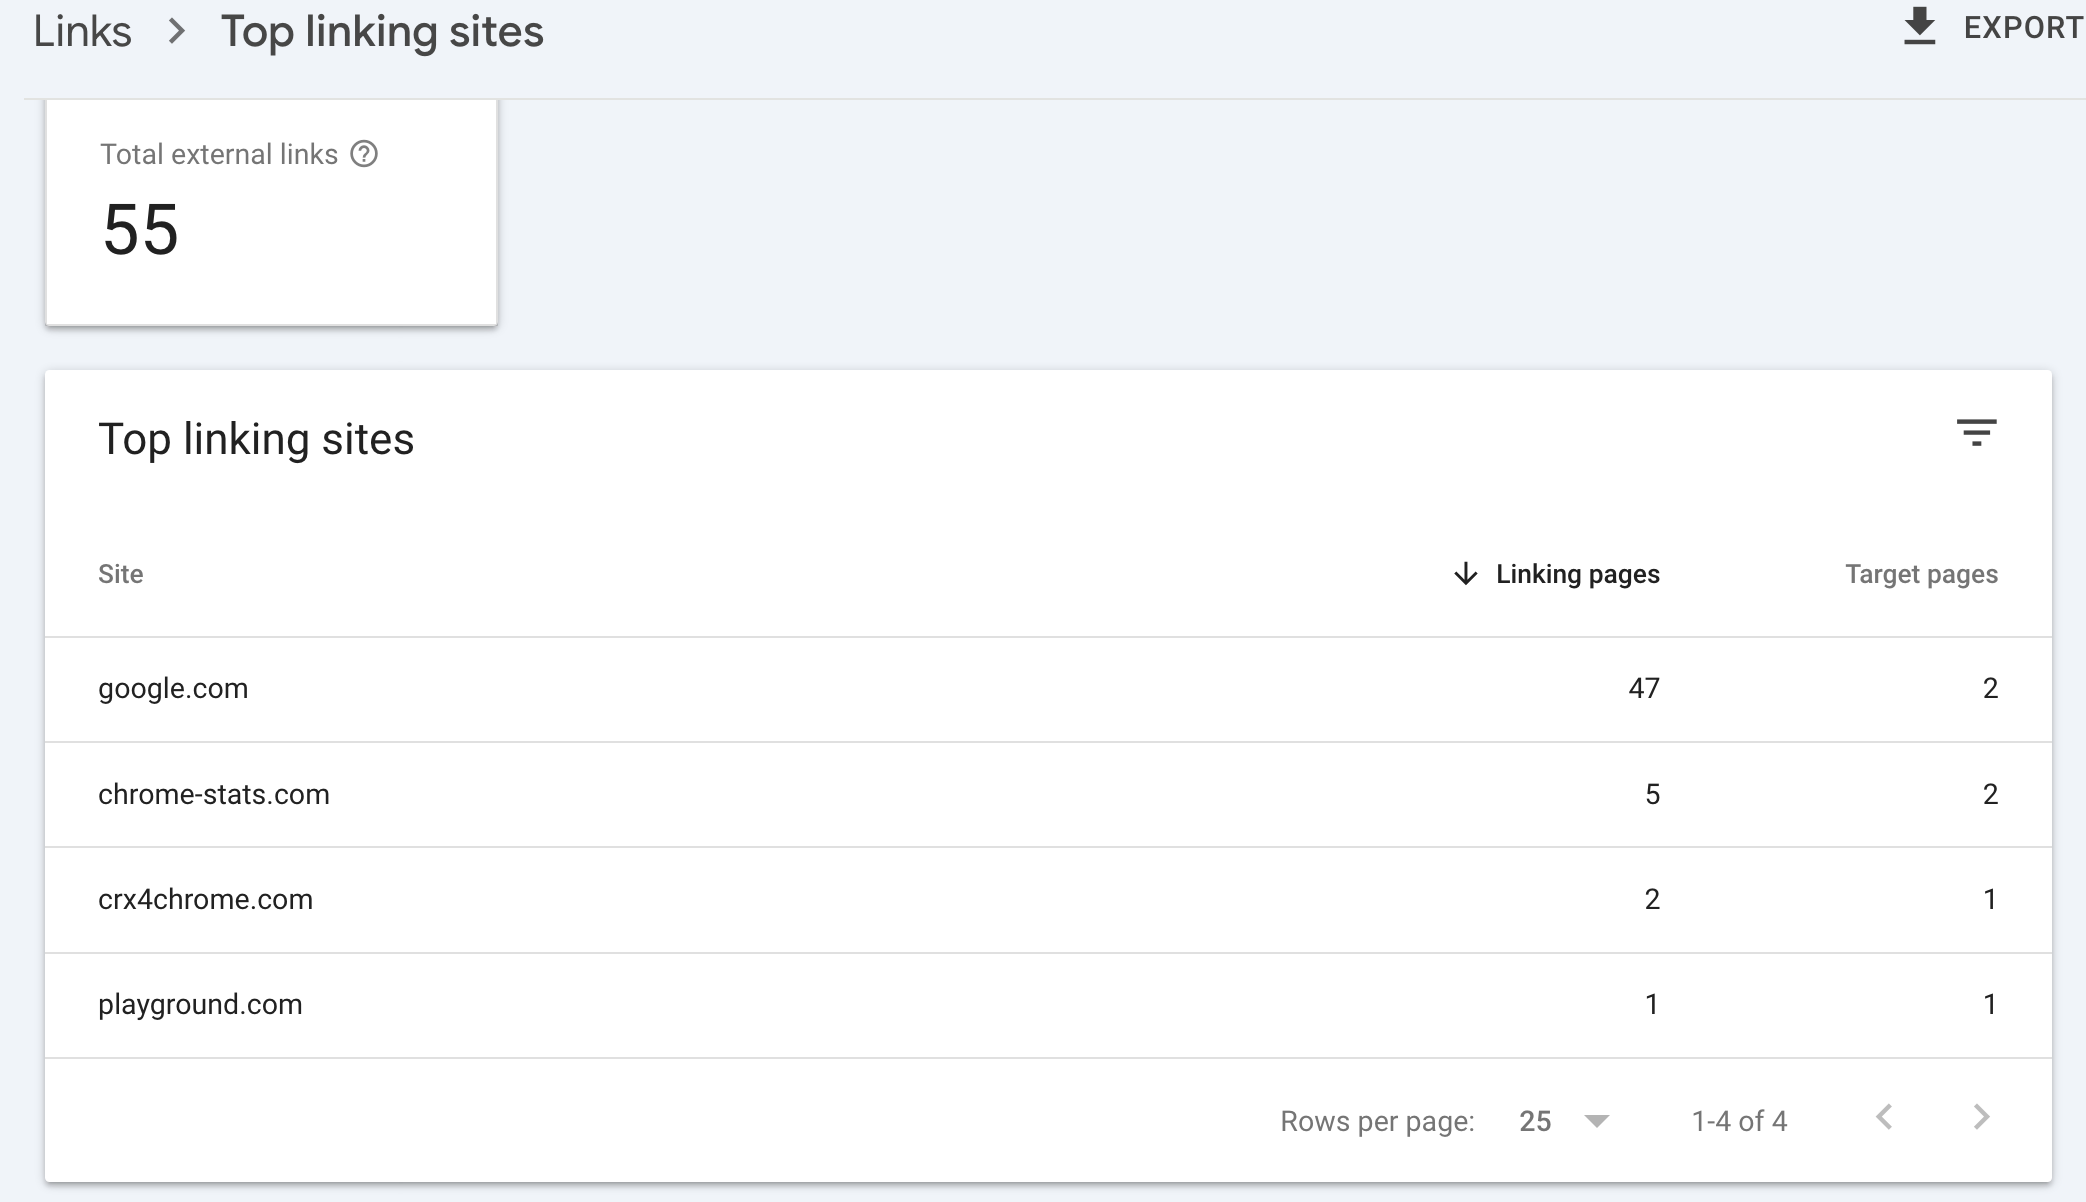The height and width of the screenshot is (1202, 2086).
Task: Click the EXPORT button label
Action: tap(2024, 27)
